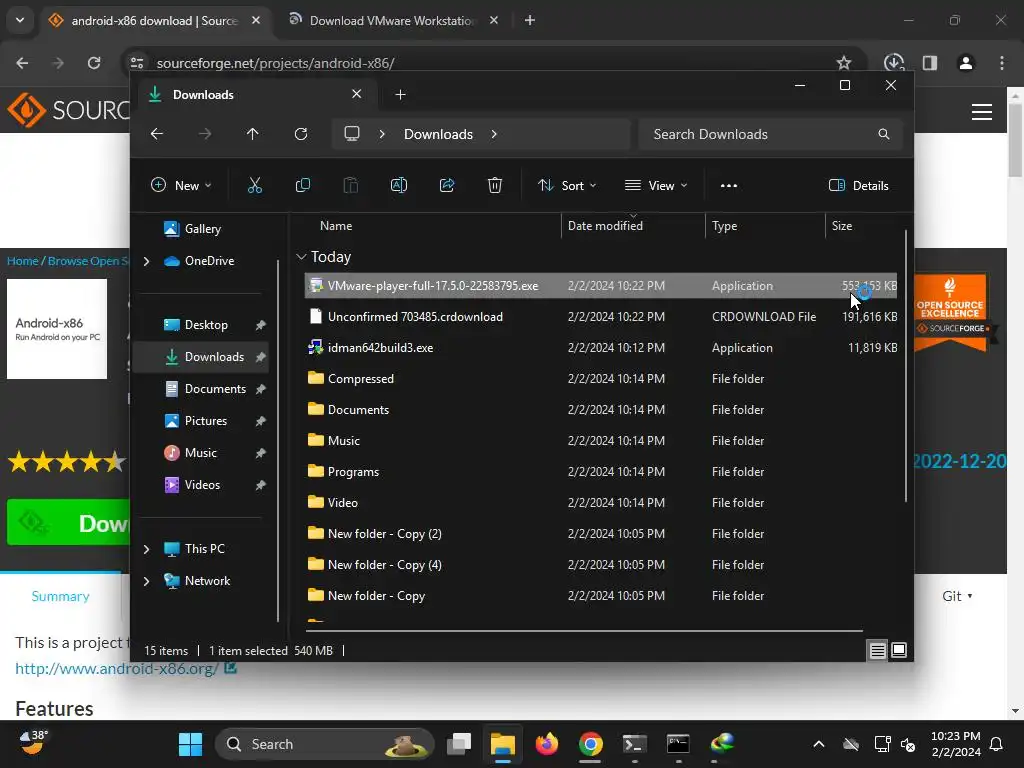1024x768 pixels.
Task: Expand the This PC tree node
Action: [146, 549]
